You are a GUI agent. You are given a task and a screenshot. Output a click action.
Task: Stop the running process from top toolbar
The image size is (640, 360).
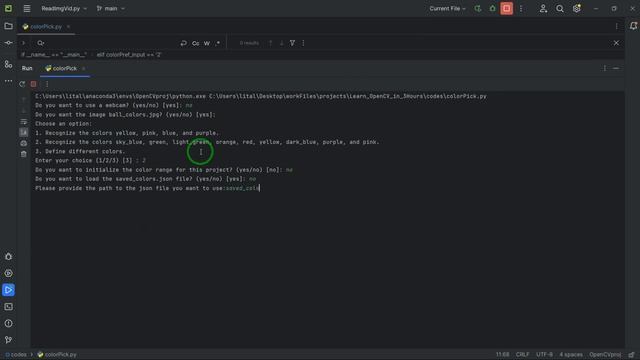click(507, 9)
